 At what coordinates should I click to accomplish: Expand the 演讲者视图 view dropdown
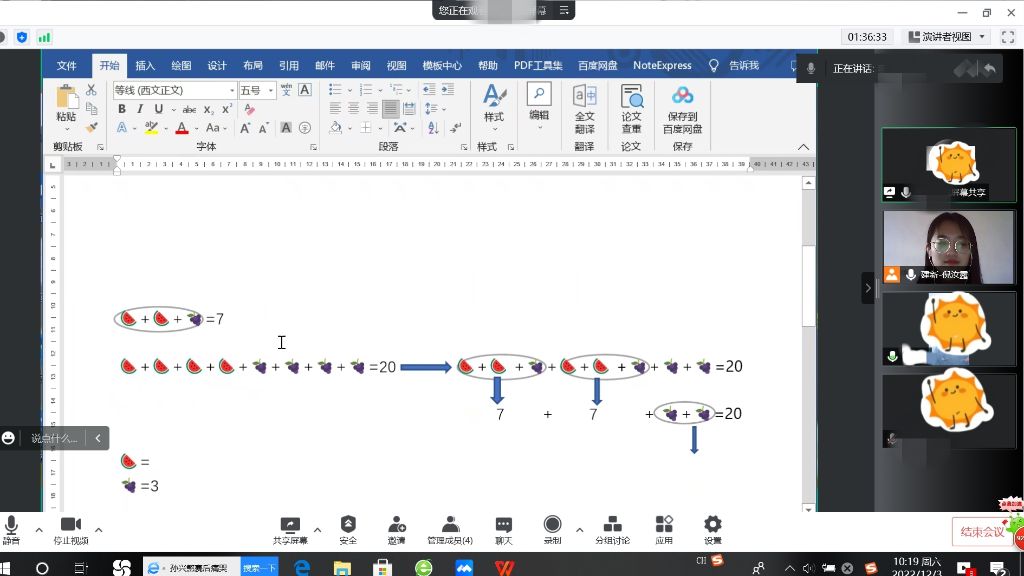(x=982, y=37)
